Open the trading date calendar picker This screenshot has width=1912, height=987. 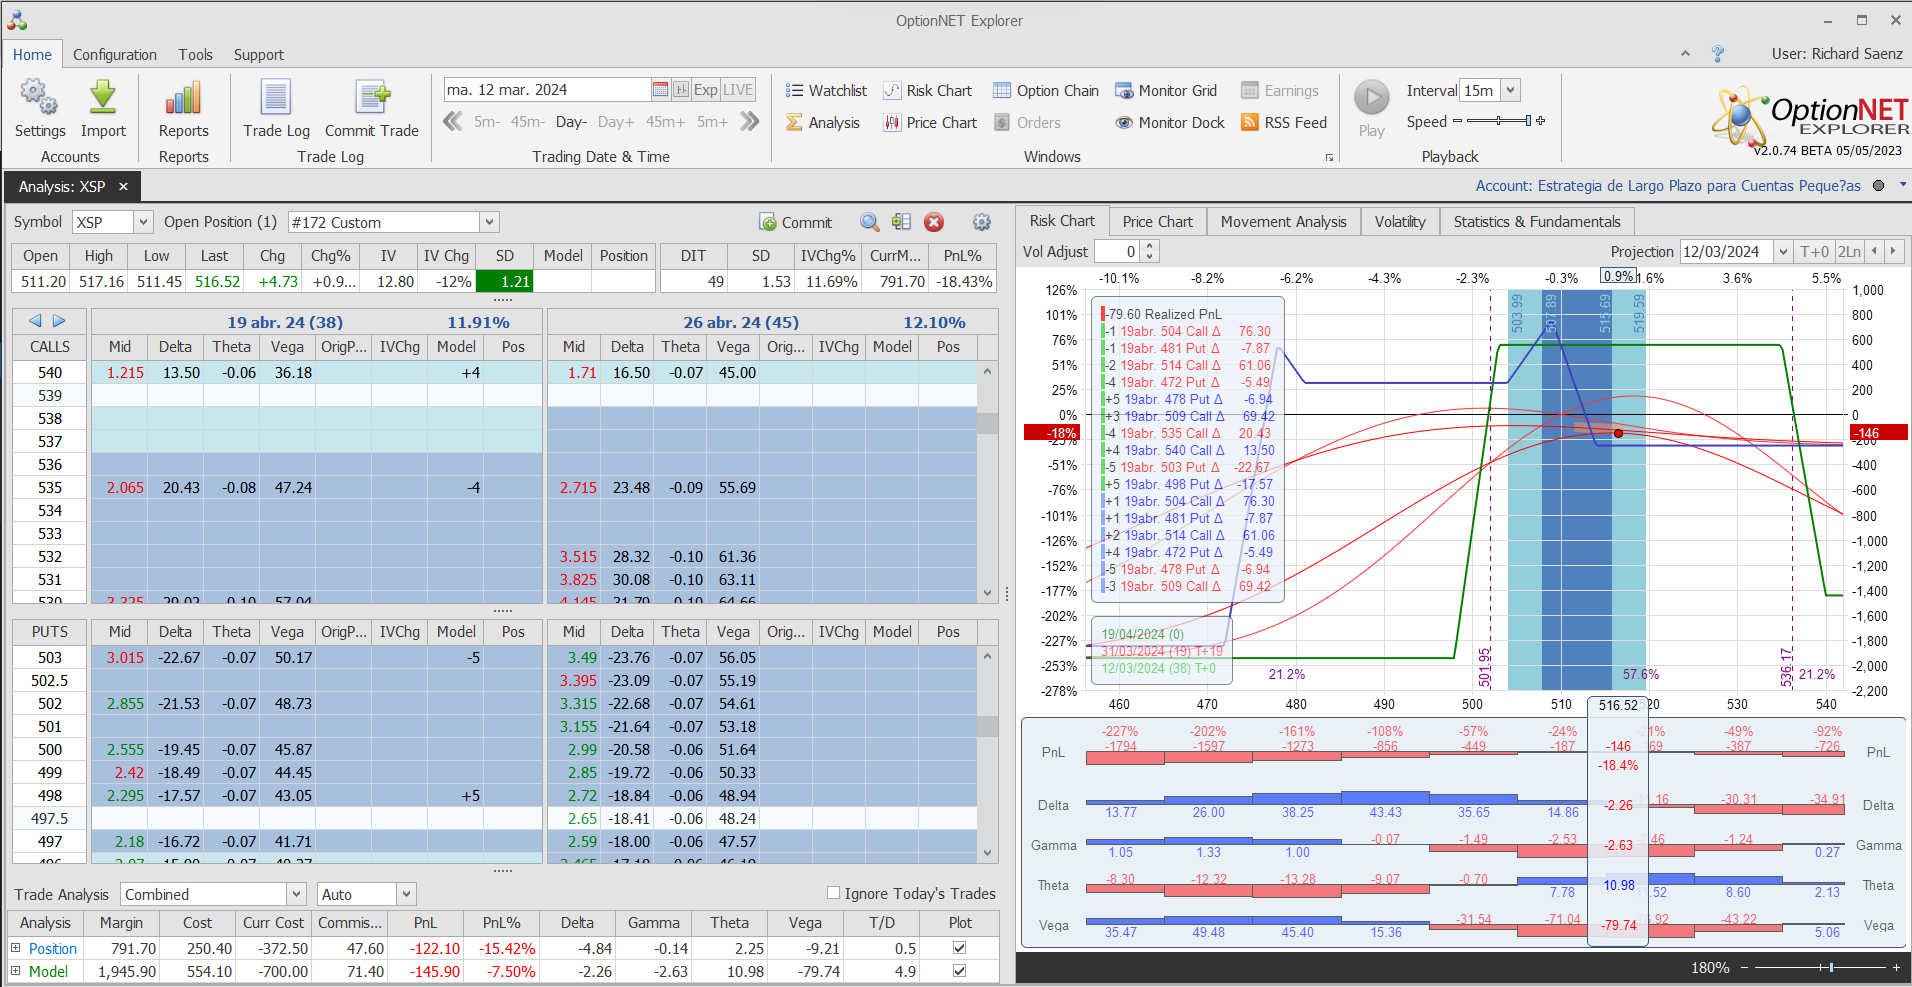[660, 90]
